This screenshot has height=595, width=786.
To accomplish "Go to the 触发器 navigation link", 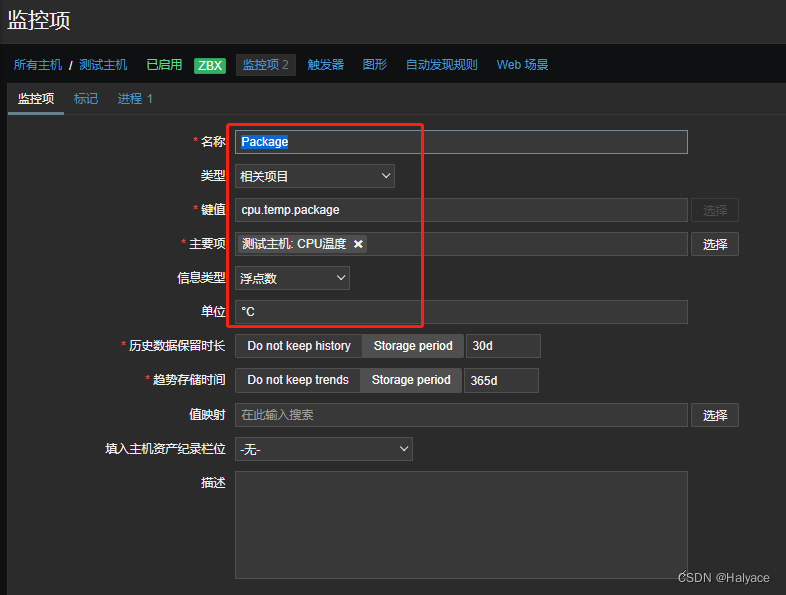I will pos(325,65).
